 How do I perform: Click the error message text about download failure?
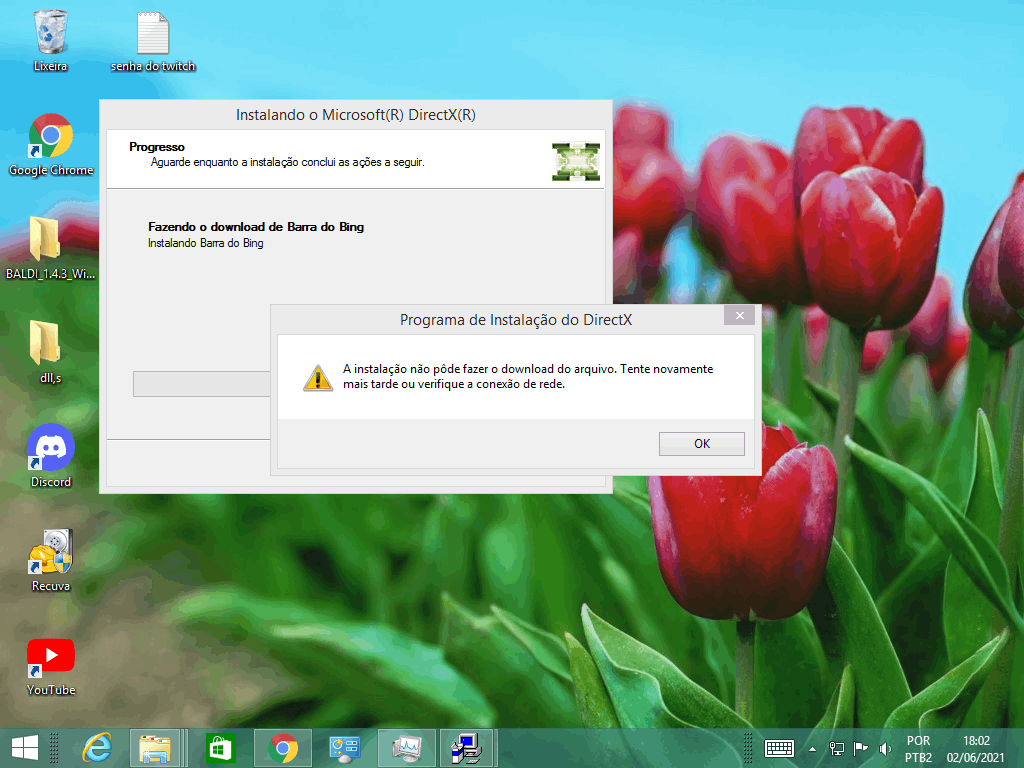(x=528, y=377)
